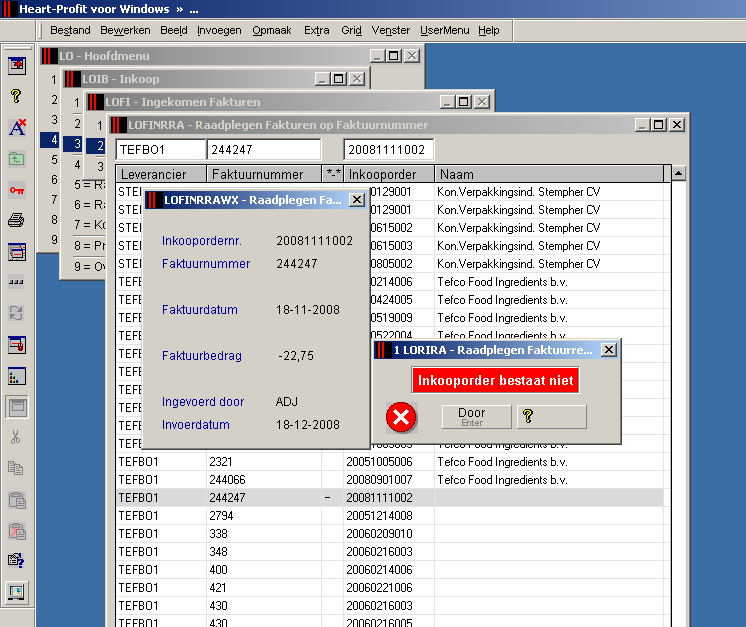
Task: Click the scissors cut icon
Action: pos(16,437)
